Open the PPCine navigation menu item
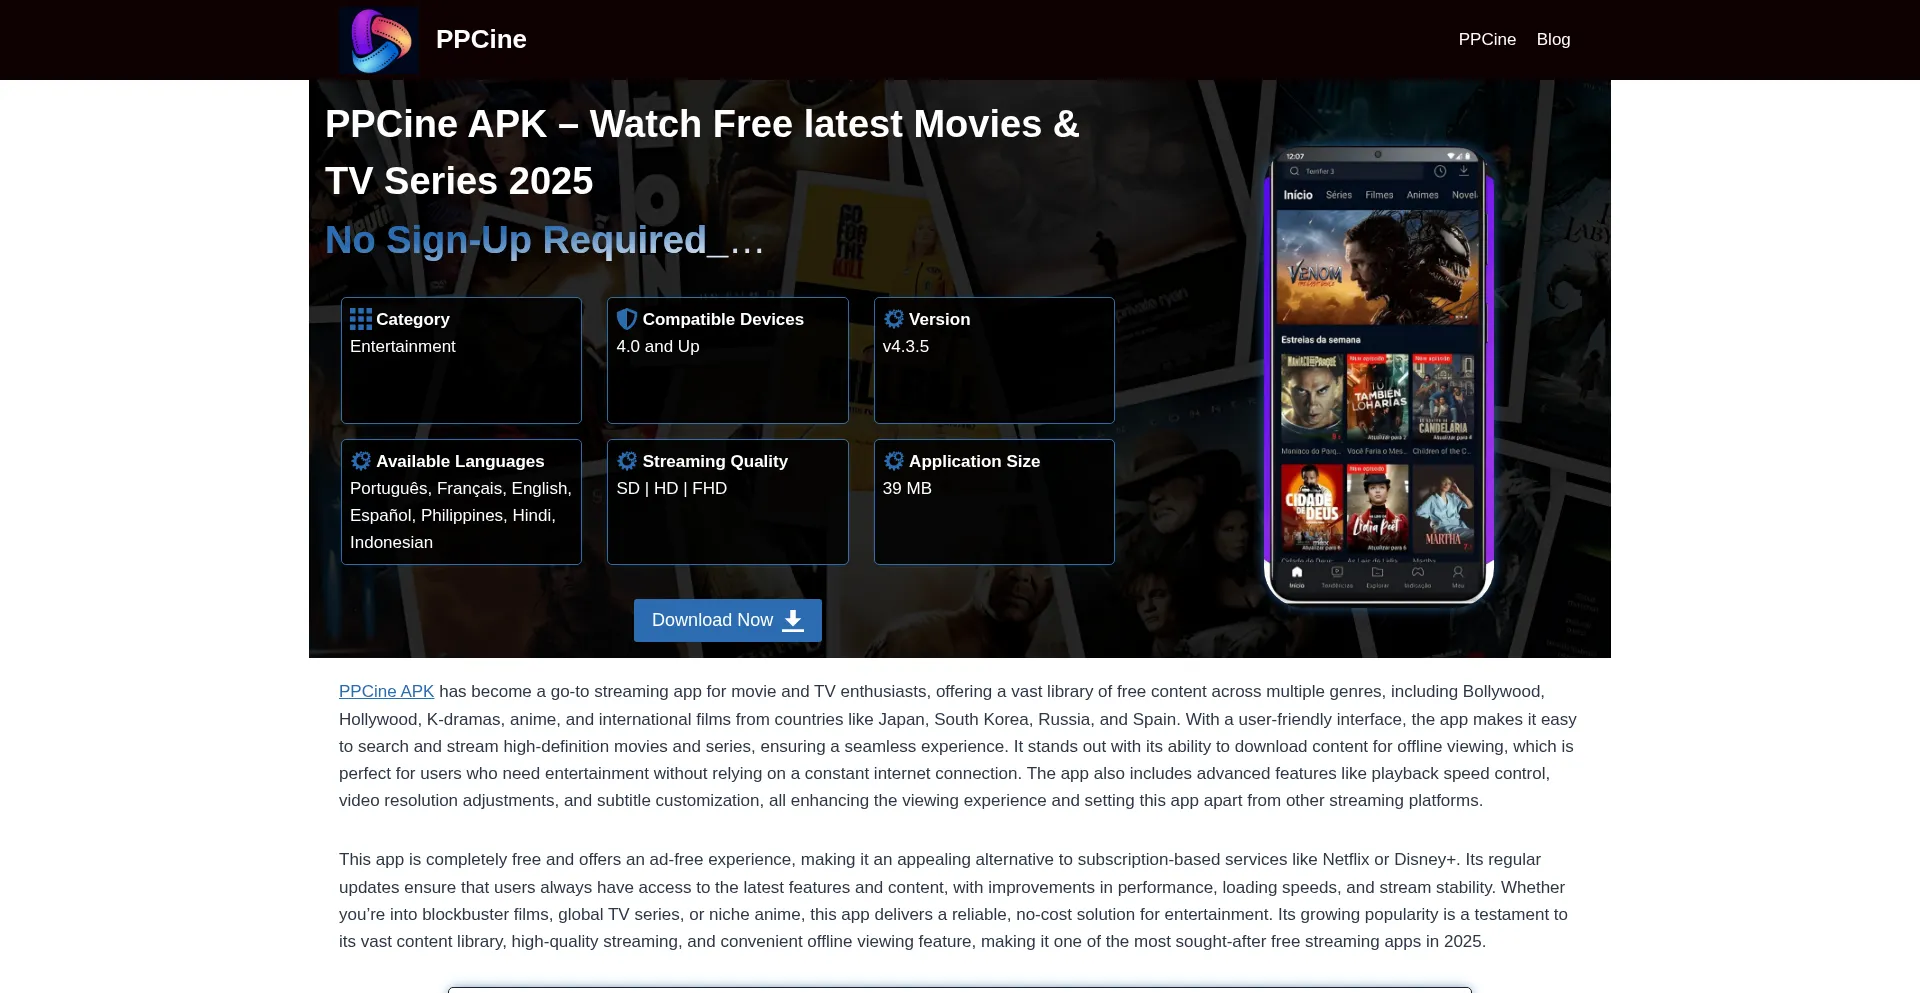Screen dimensions: 1920x993 click(1487, 39)
